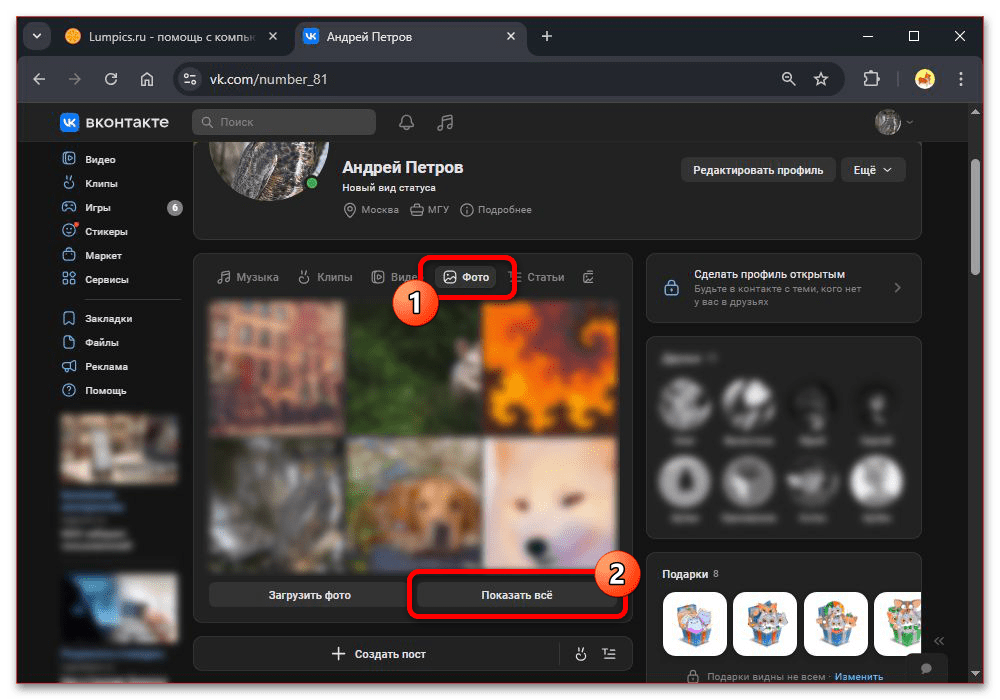Click the browser extensions puzzle icon
This screenshot has width=1000, height=700.
pos(871,79)
